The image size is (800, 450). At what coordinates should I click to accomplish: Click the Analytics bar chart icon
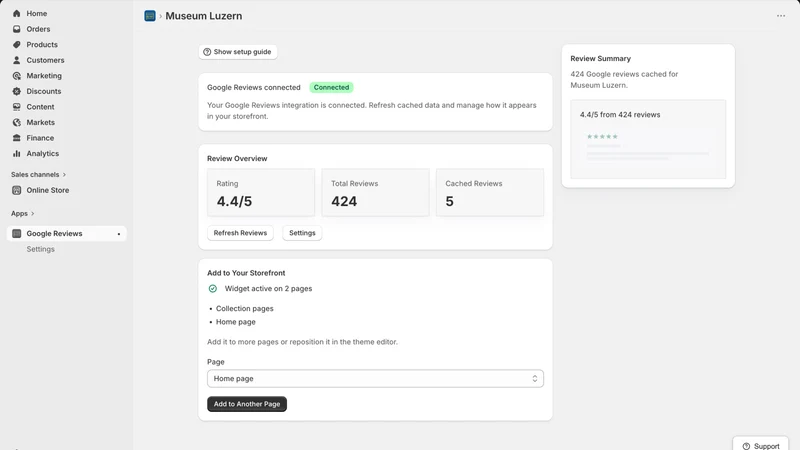point(16,154)
